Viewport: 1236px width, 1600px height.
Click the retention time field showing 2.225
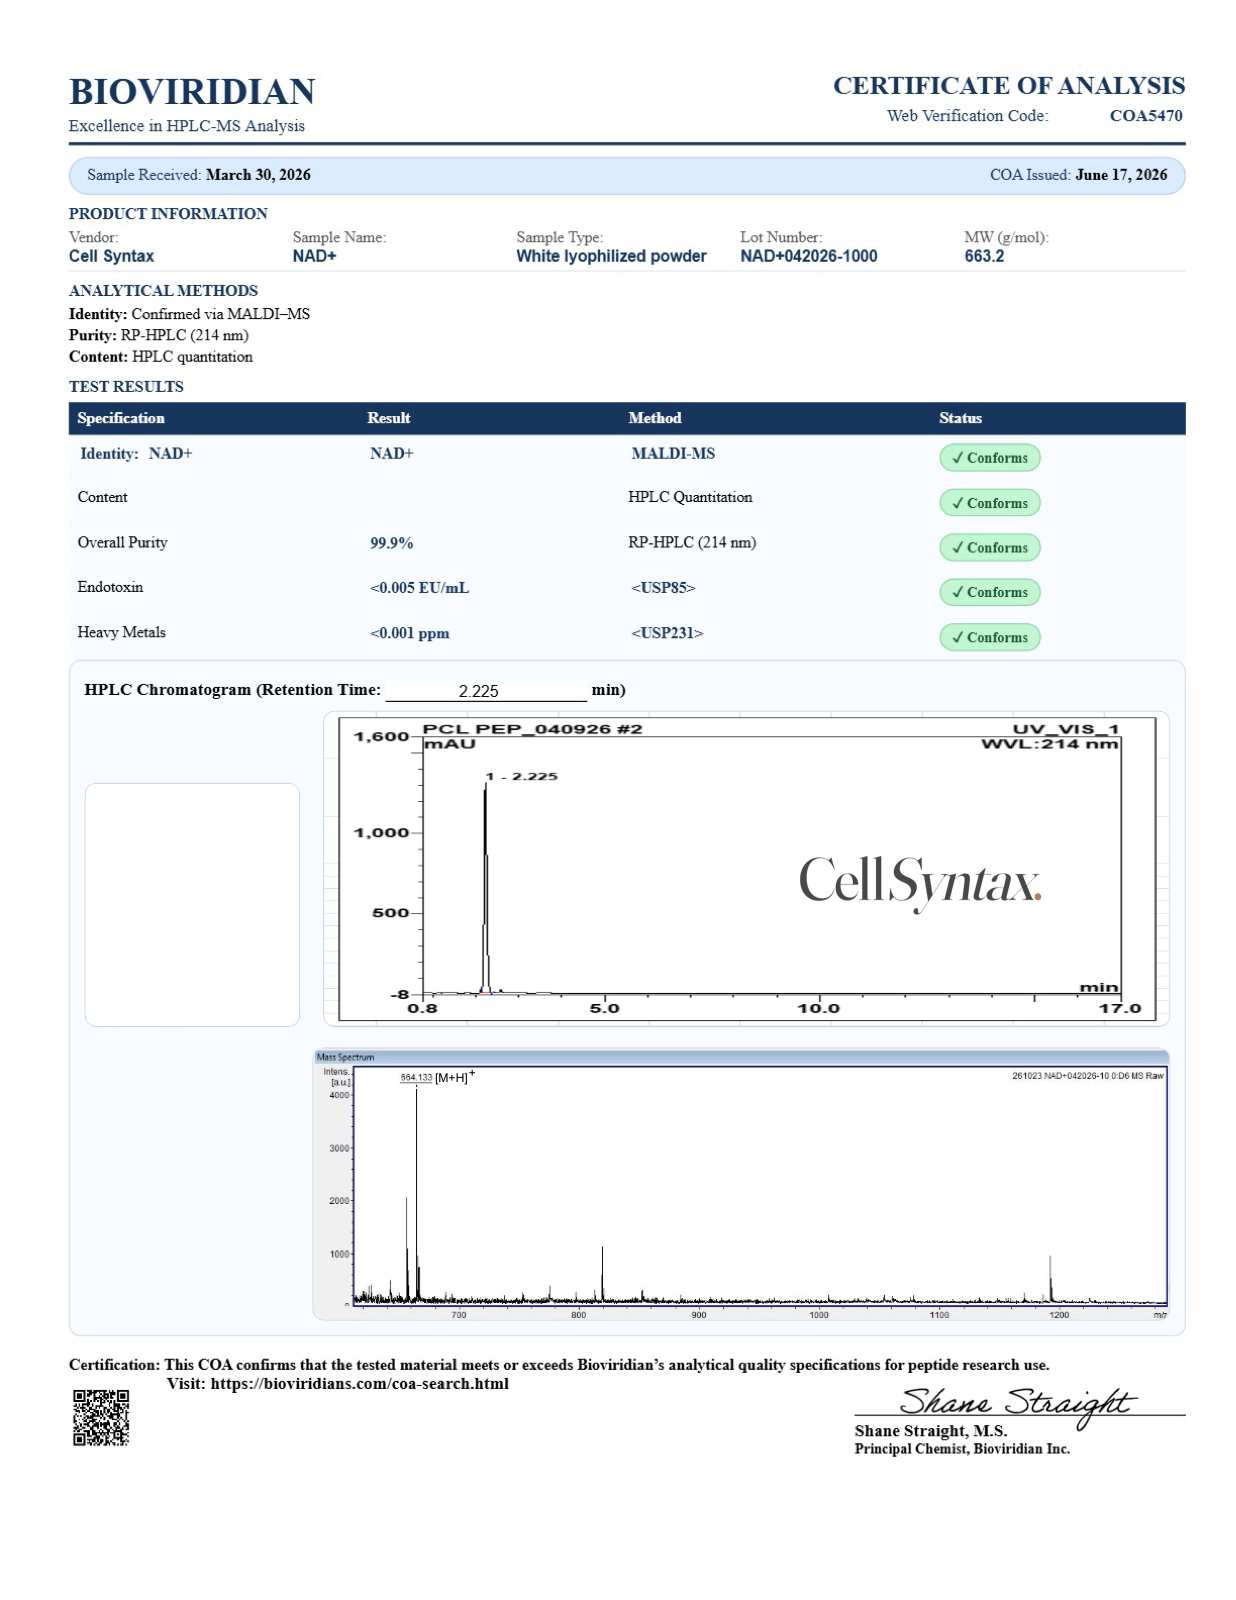[486, 691]
